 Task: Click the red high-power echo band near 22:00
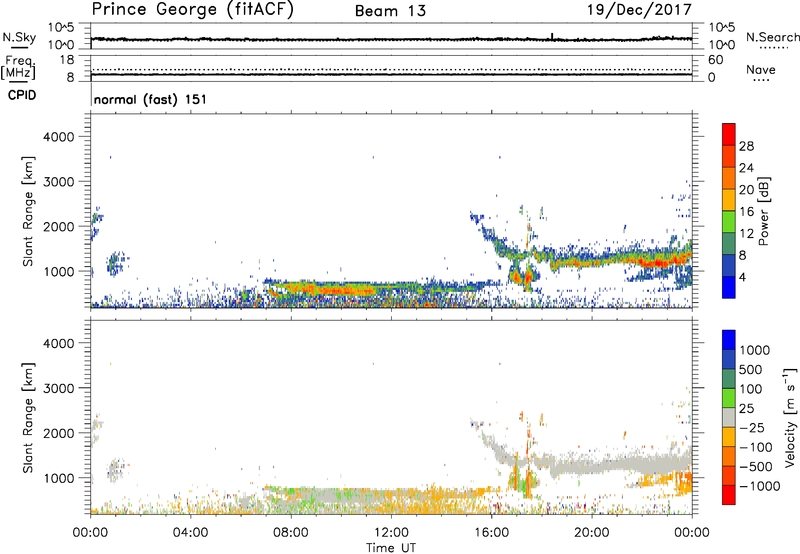(x=655, y=263)
